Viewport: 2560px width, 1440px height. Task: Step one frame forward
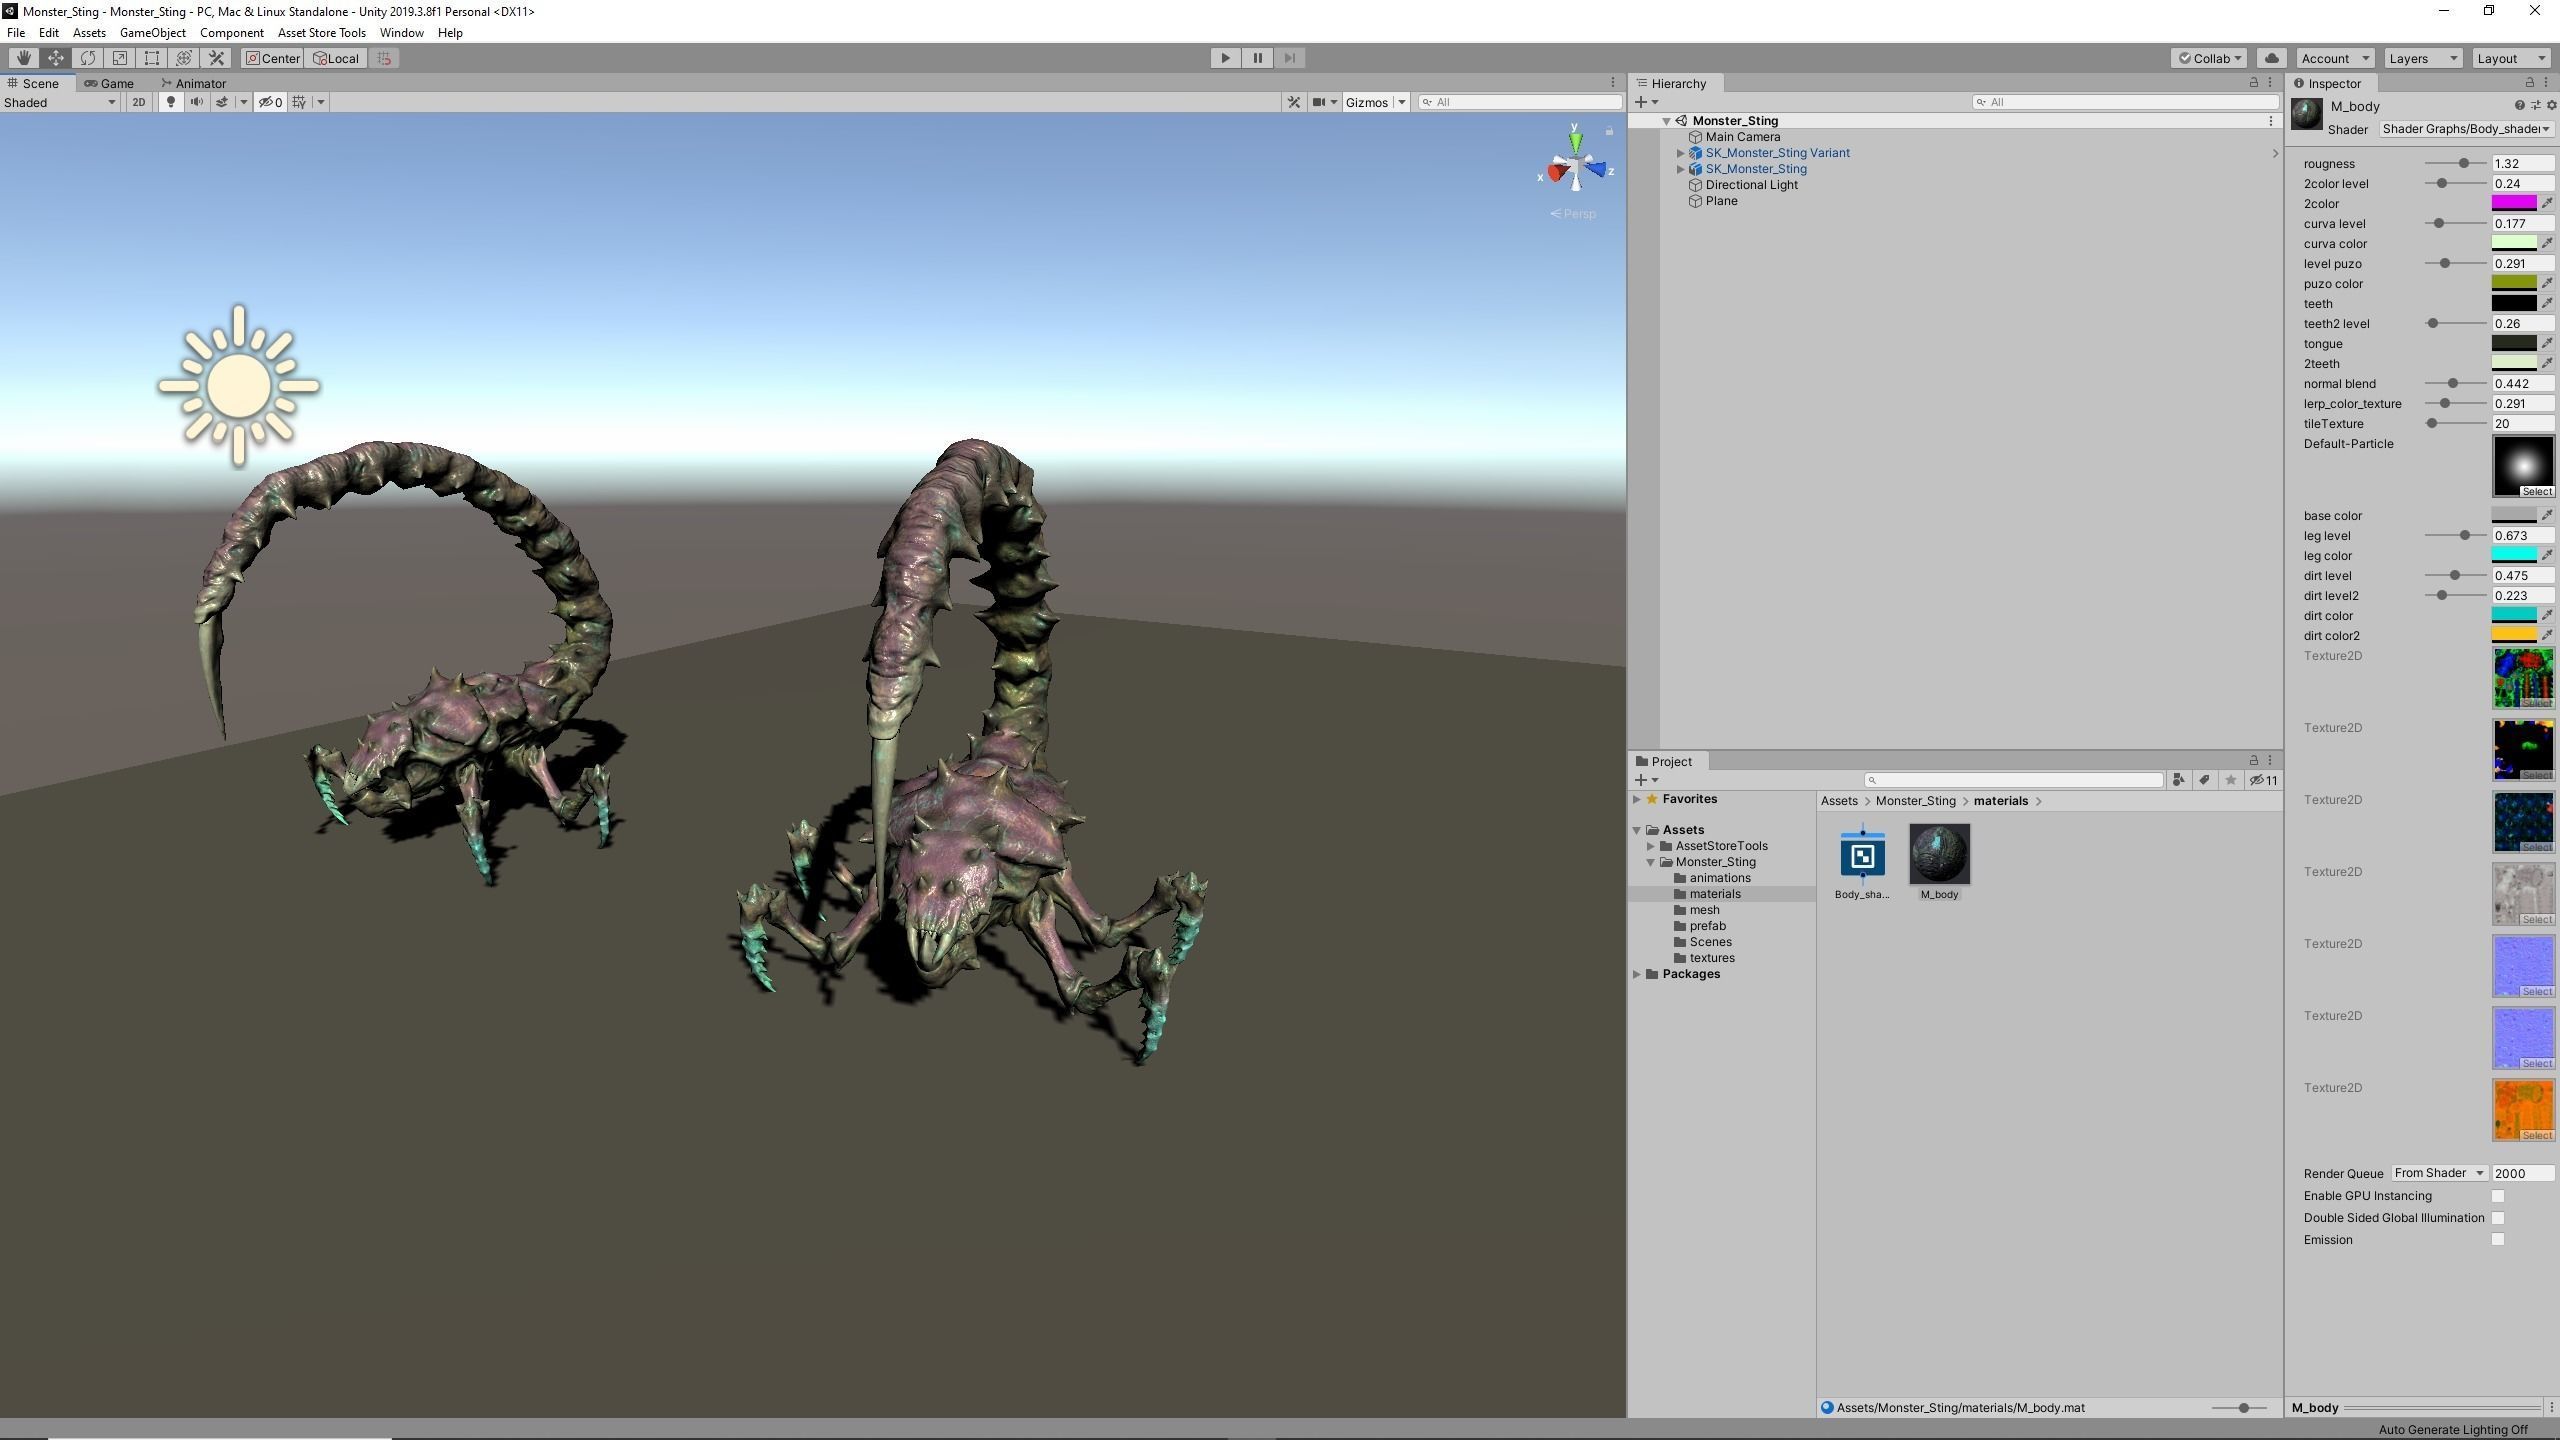[x=1289, y=58]
